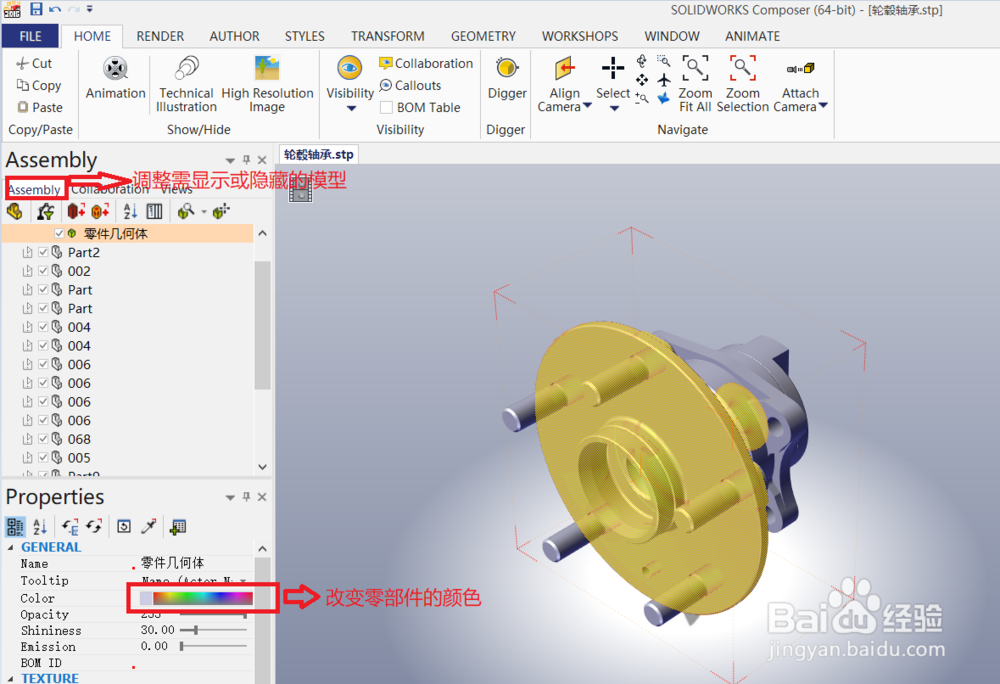
Task: Click the Save icon in quick access toolbar
Action: (36, 9)
